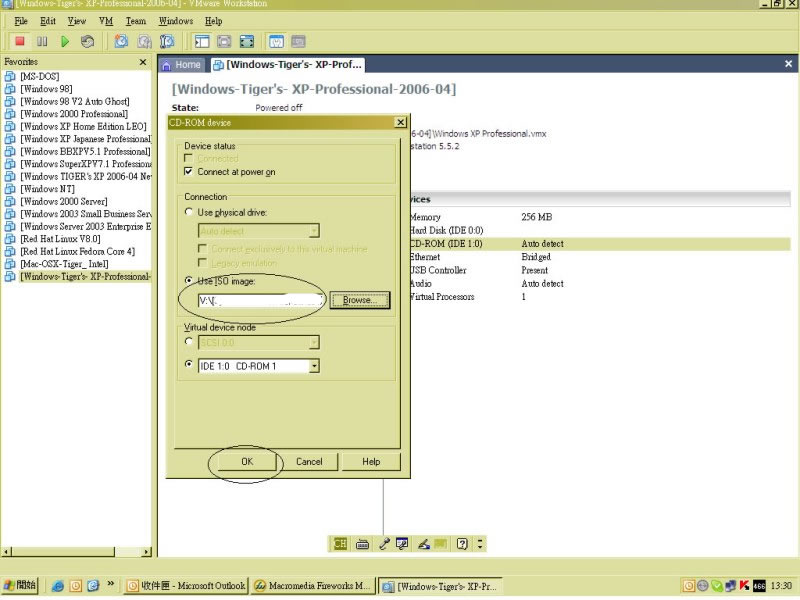
Task: Launch Internet Explorer from quick launch
Action: (58, 586)
